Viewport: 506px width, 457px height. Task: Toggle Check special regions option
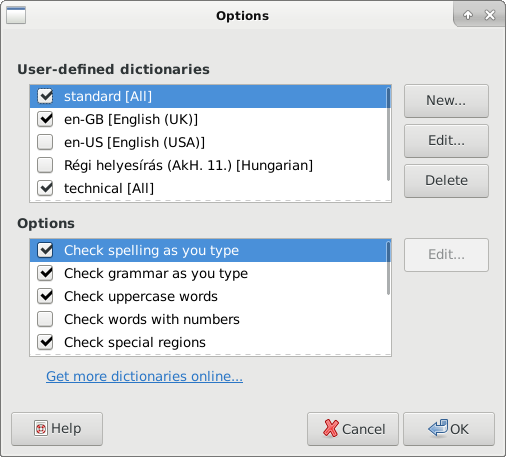pyautogui.click(x=45, y=342)
